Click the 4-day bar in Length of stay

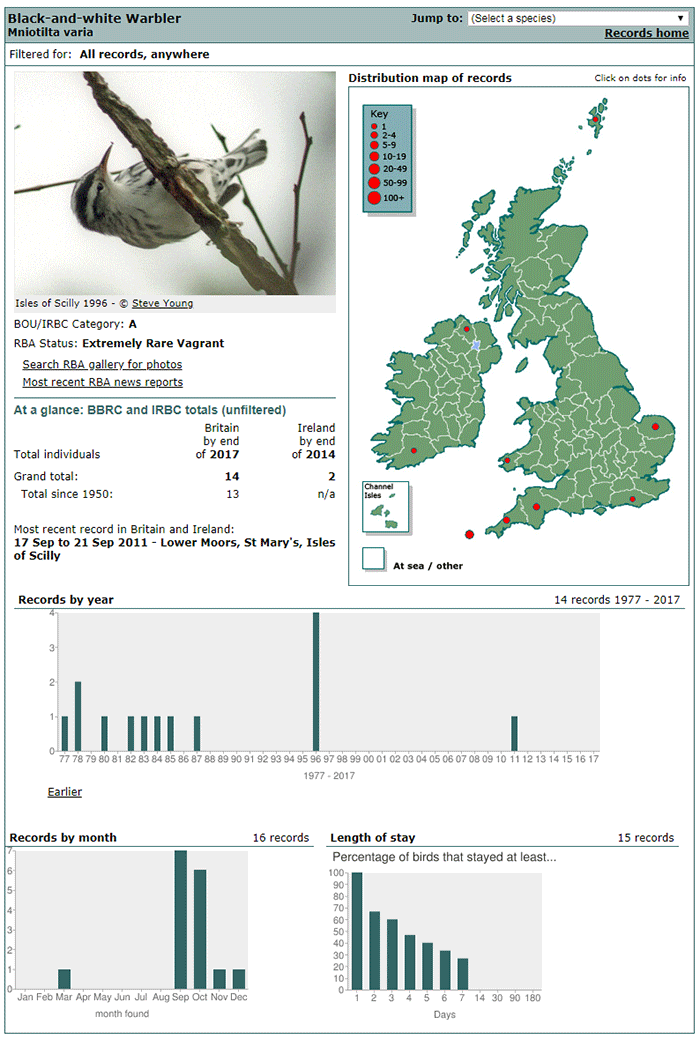[x=410, y=963]
